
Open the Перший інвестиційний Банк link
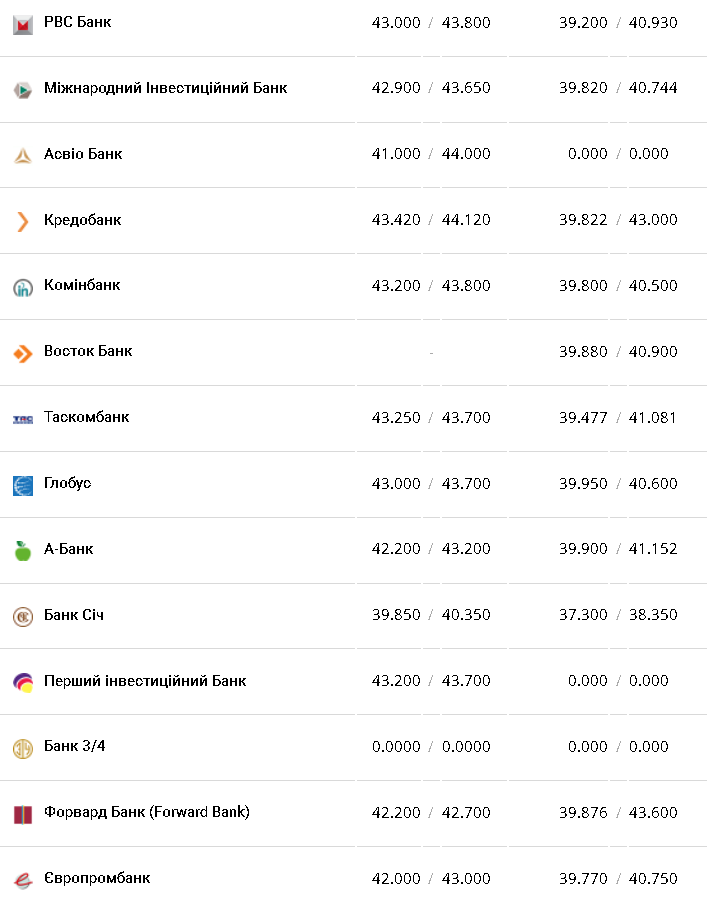click(x=145, y=681)
